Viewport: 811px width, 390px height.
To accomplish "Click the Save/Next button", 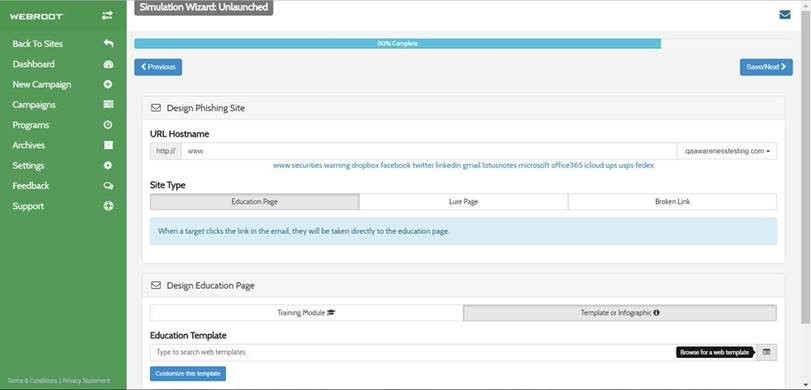I will pos(766,67).
